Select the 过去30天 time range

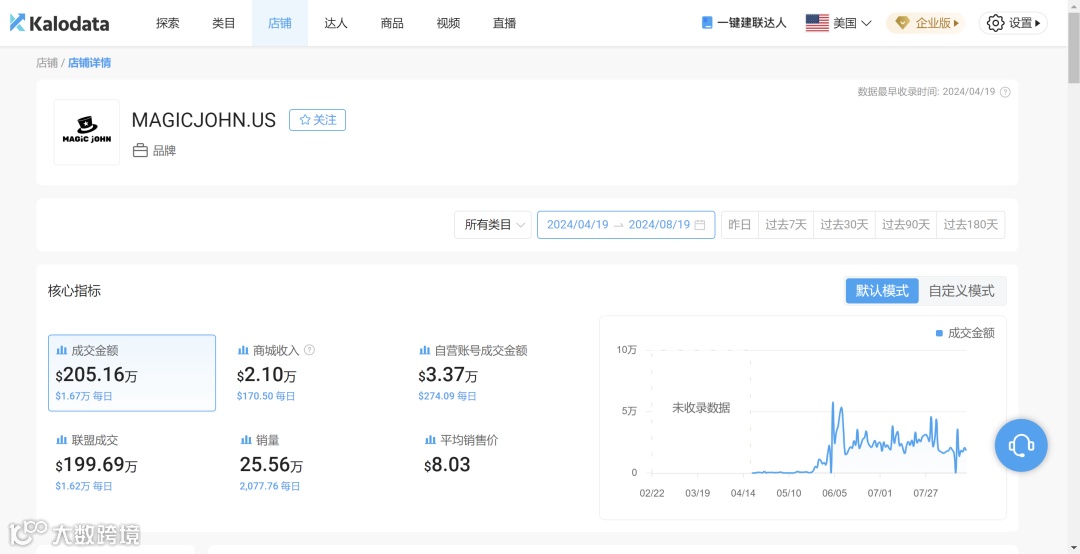point(844,225)
